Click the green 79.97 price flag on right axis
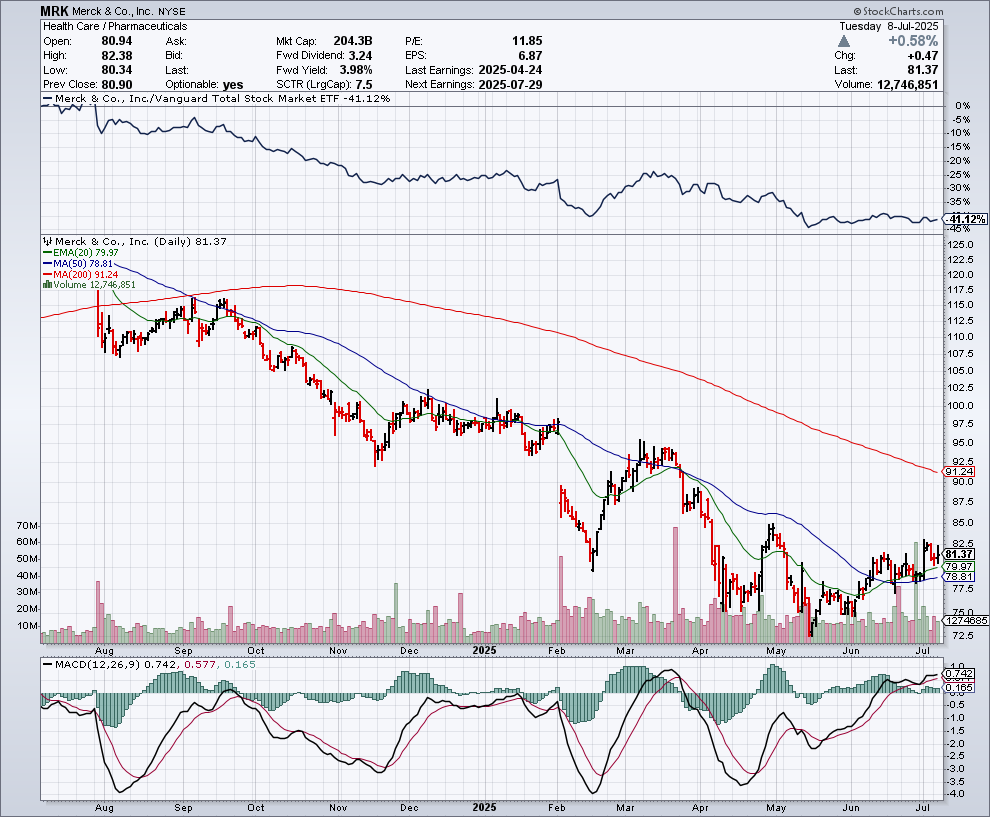 959,566
